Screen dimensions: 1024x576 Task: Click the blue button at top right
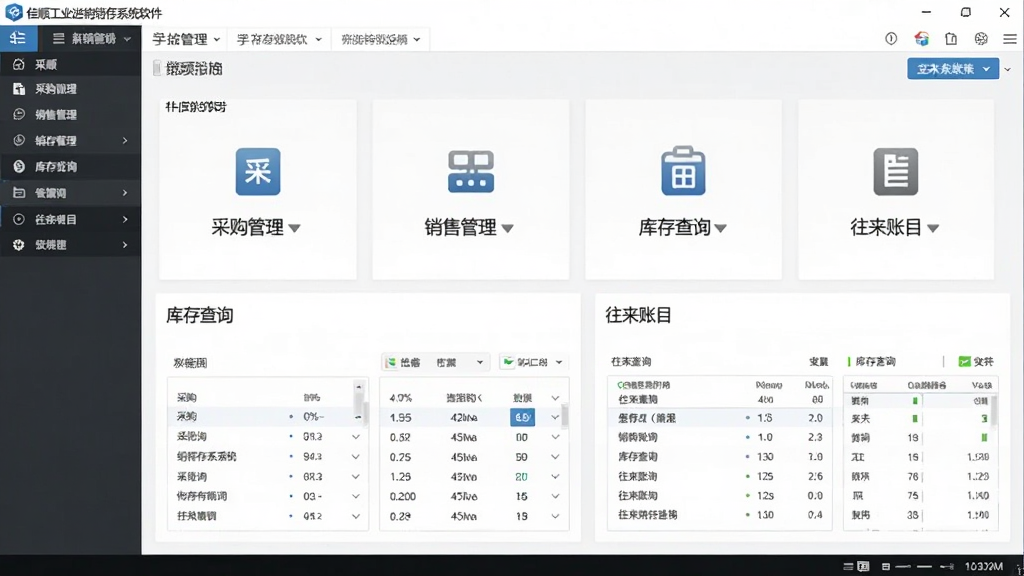[953, 69]
